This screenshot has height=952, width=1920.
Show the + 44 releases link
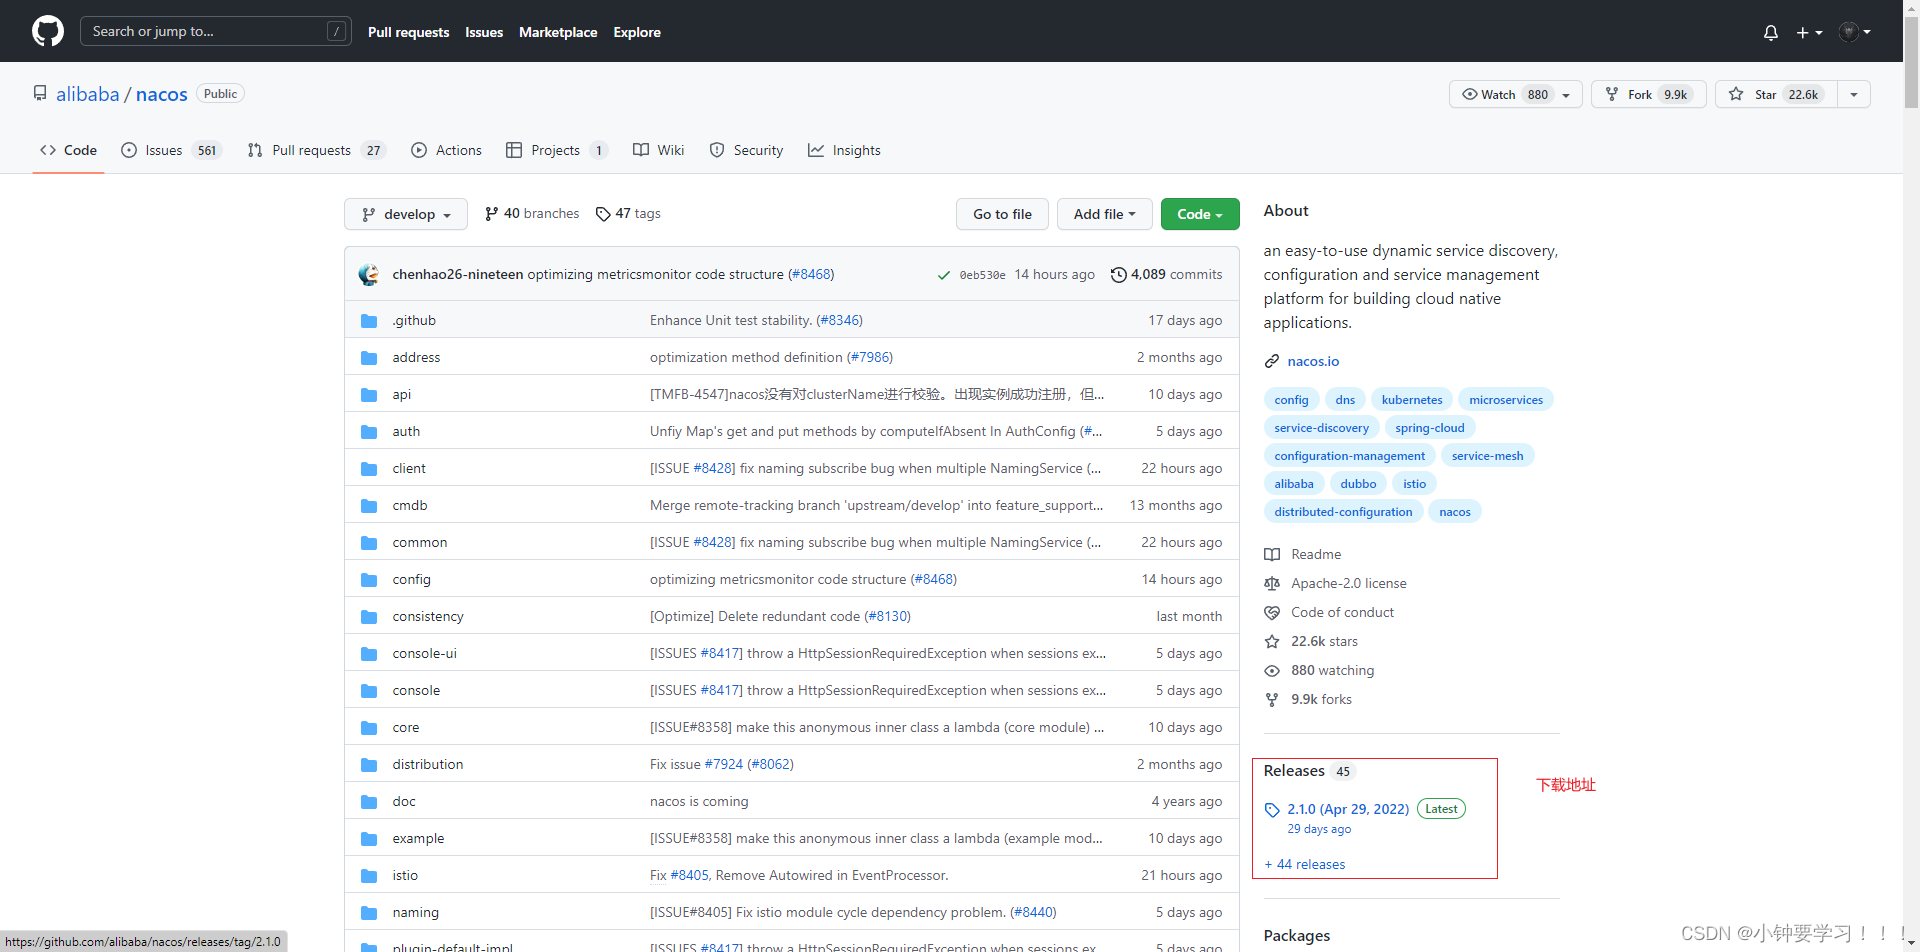pyautogui.click(x=1305, y=864)
